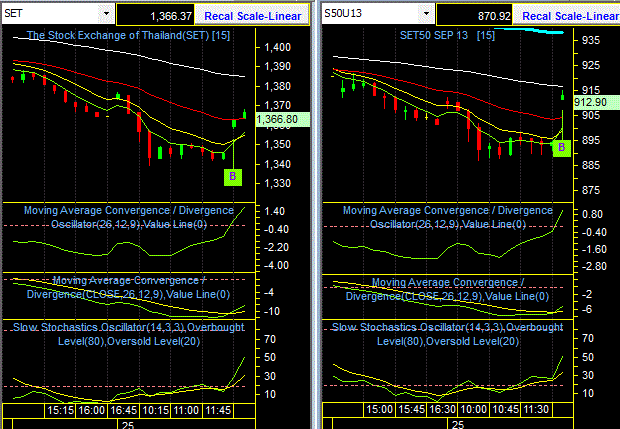
Task: Click the 16:45 time label
Action: pyautogui.click(x=123, y=410)
